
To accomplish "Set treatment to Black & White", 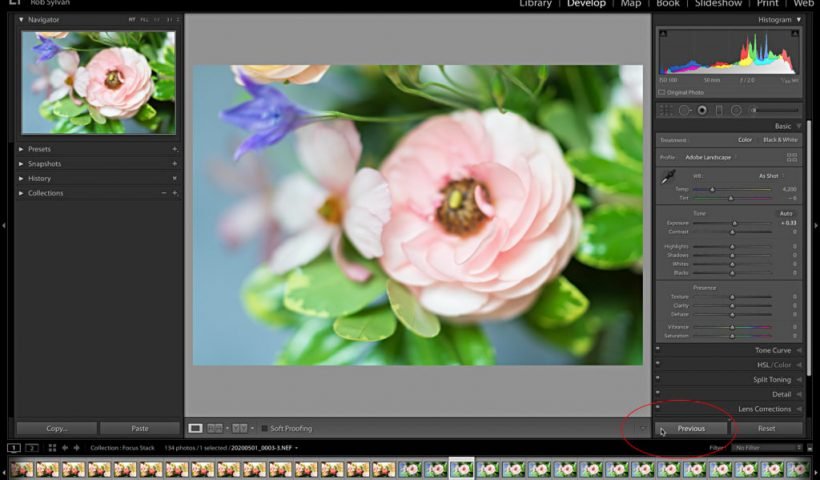I will click(x=780, y=140).
